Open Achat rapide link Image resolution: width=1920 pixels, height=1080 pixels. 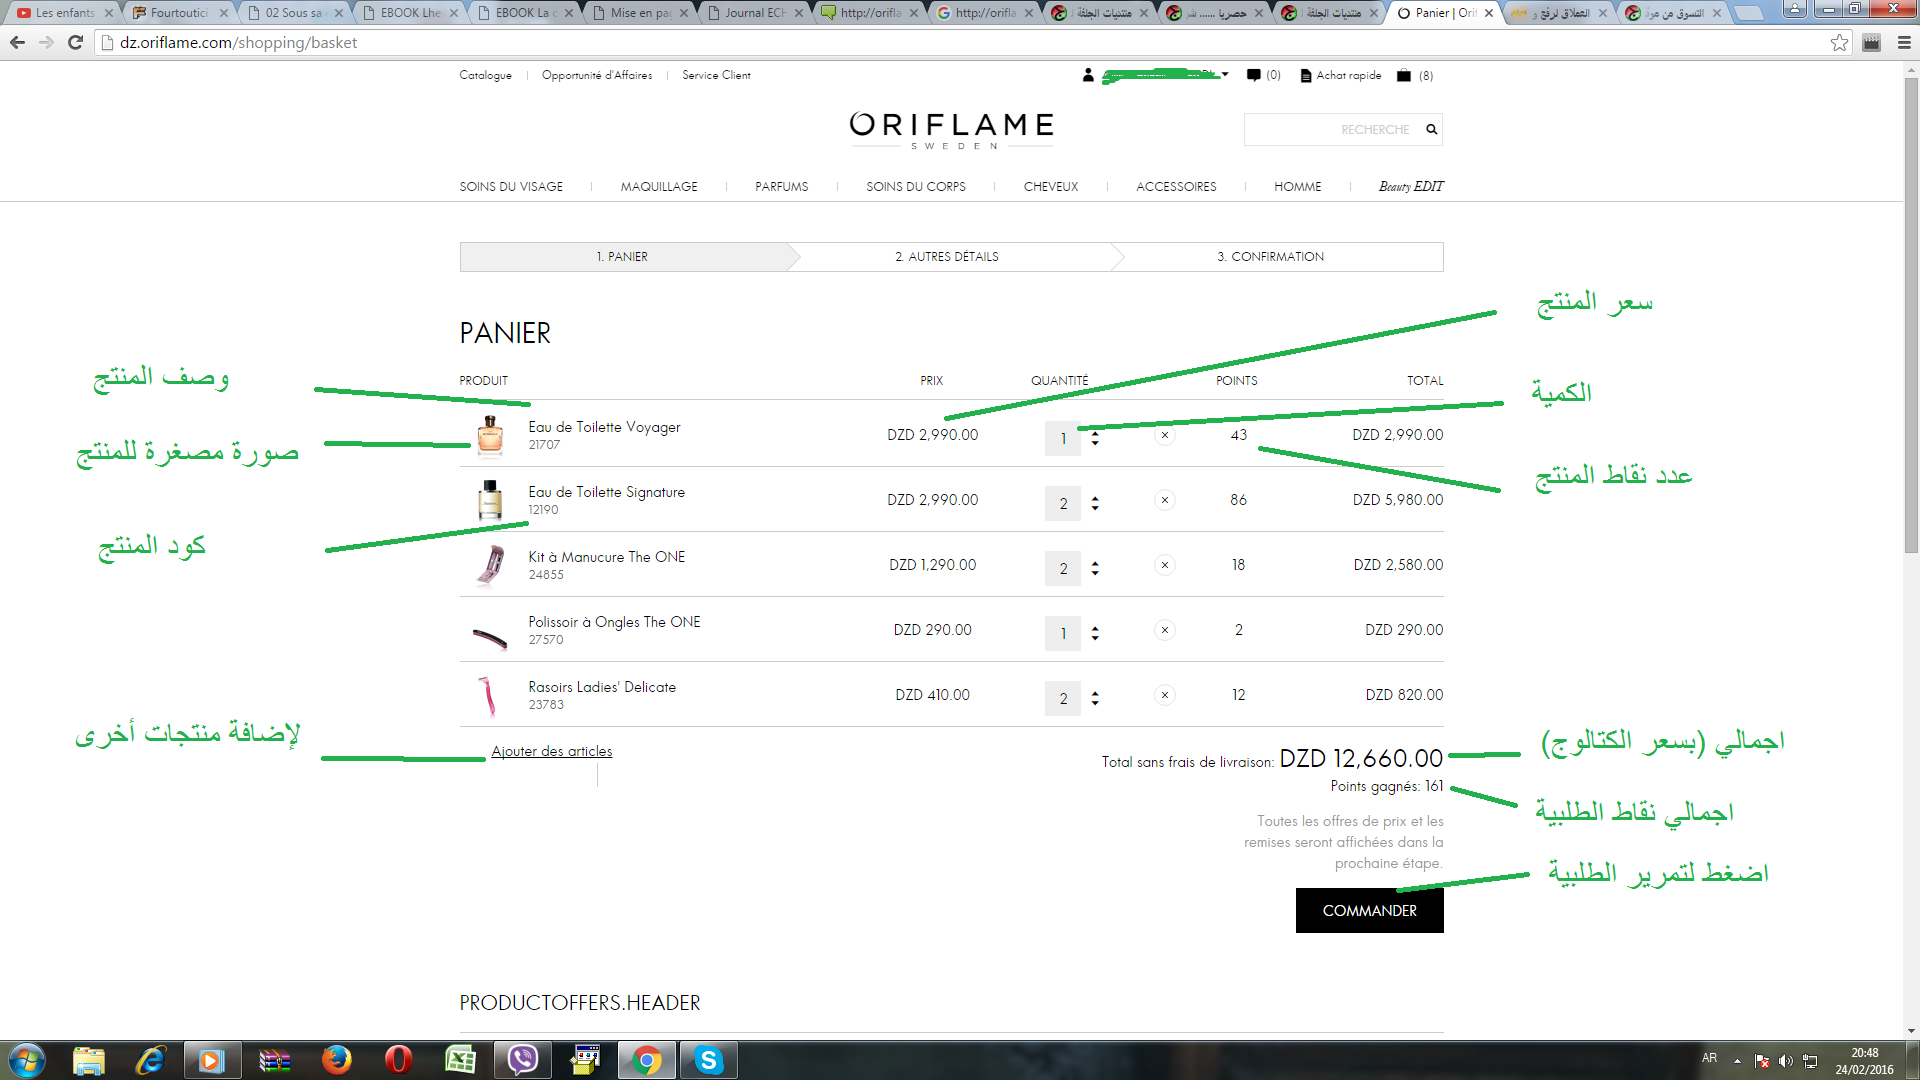pos(1340,75)
